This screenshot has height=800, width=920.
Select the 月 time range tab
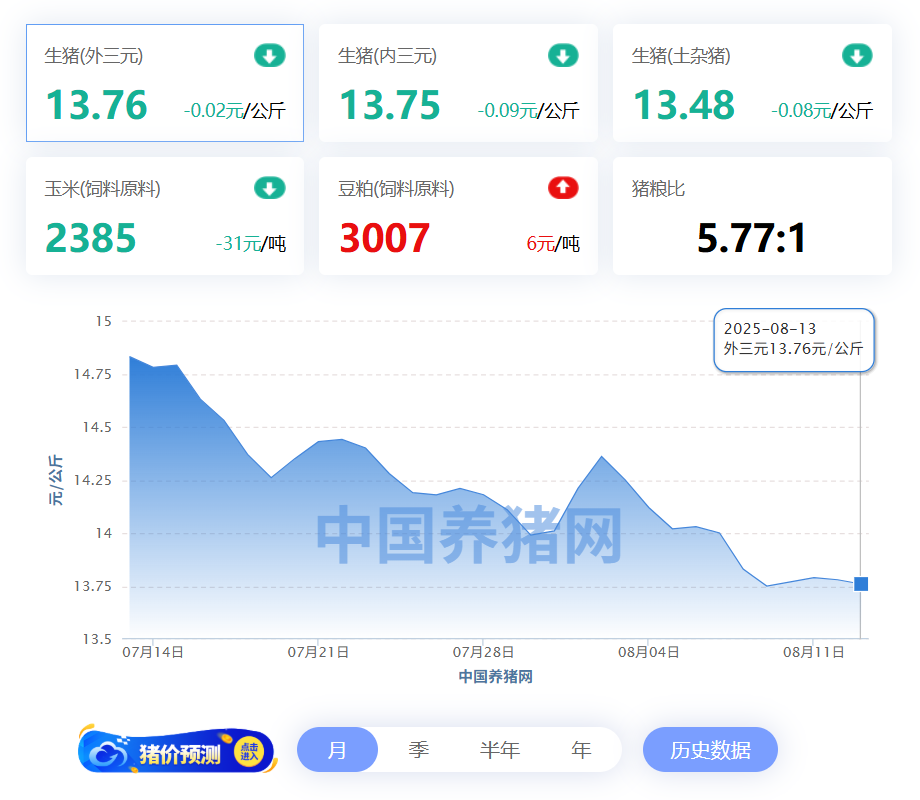point(337,750)
